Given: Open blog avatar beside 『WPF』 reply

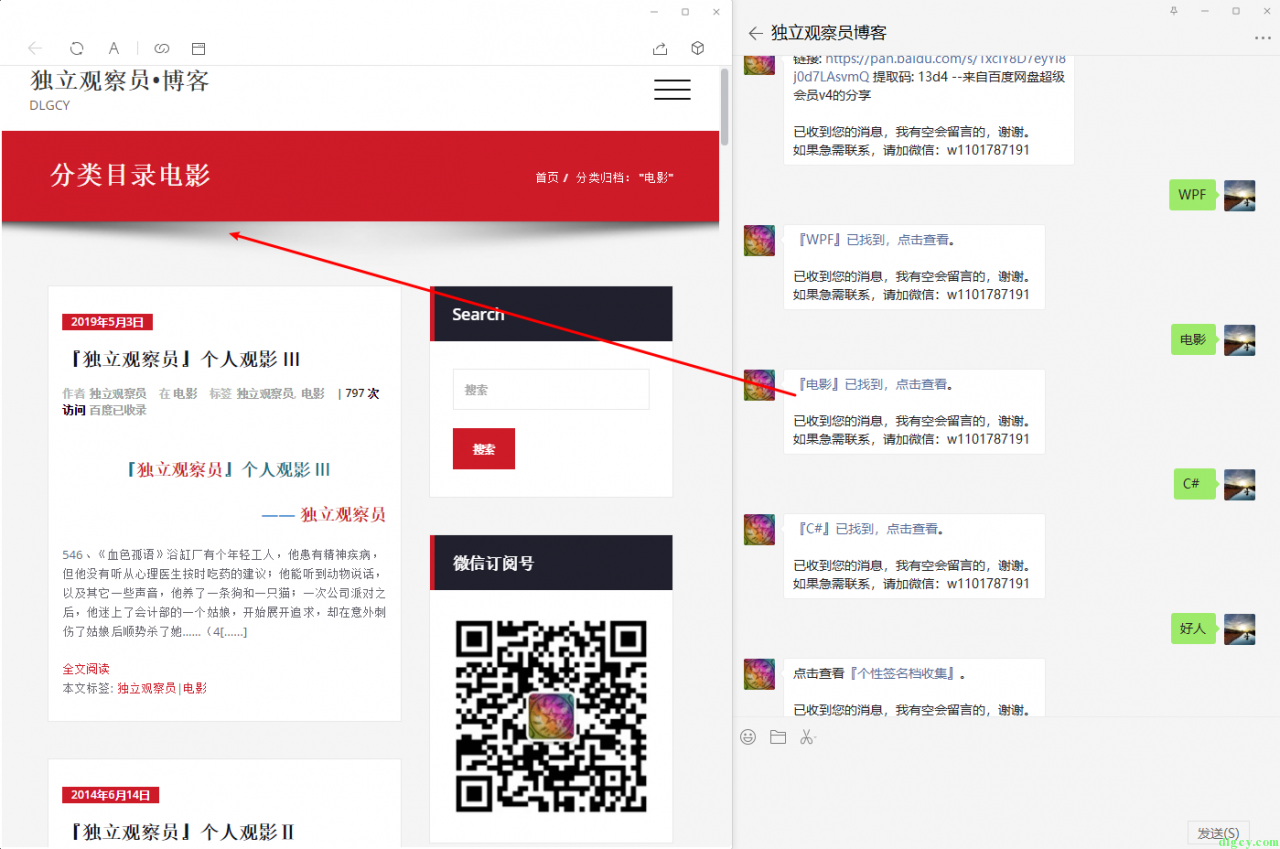Looking at the screenshot, I should (x=759, y=240).
